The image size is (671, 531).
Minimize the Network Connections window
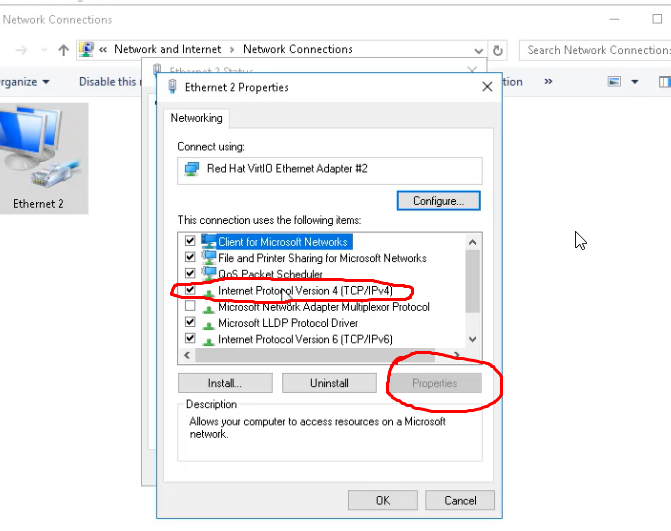coord(615,19)
